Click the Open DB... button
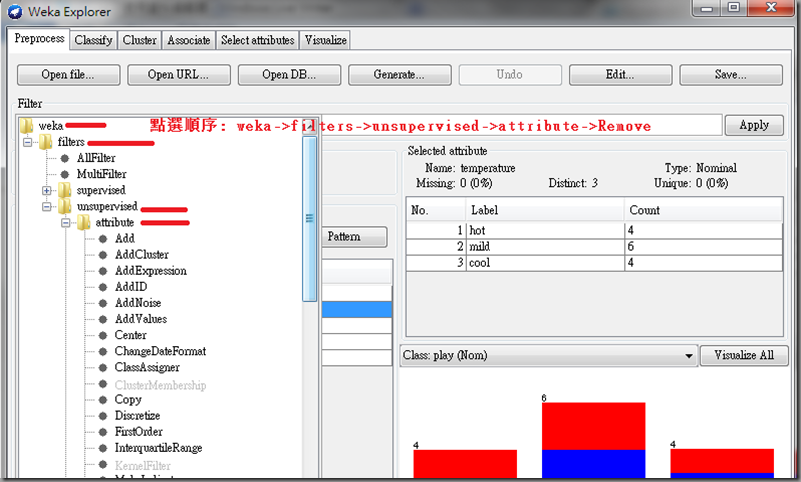Screen dimensions: 801x482 coord(289,75)
